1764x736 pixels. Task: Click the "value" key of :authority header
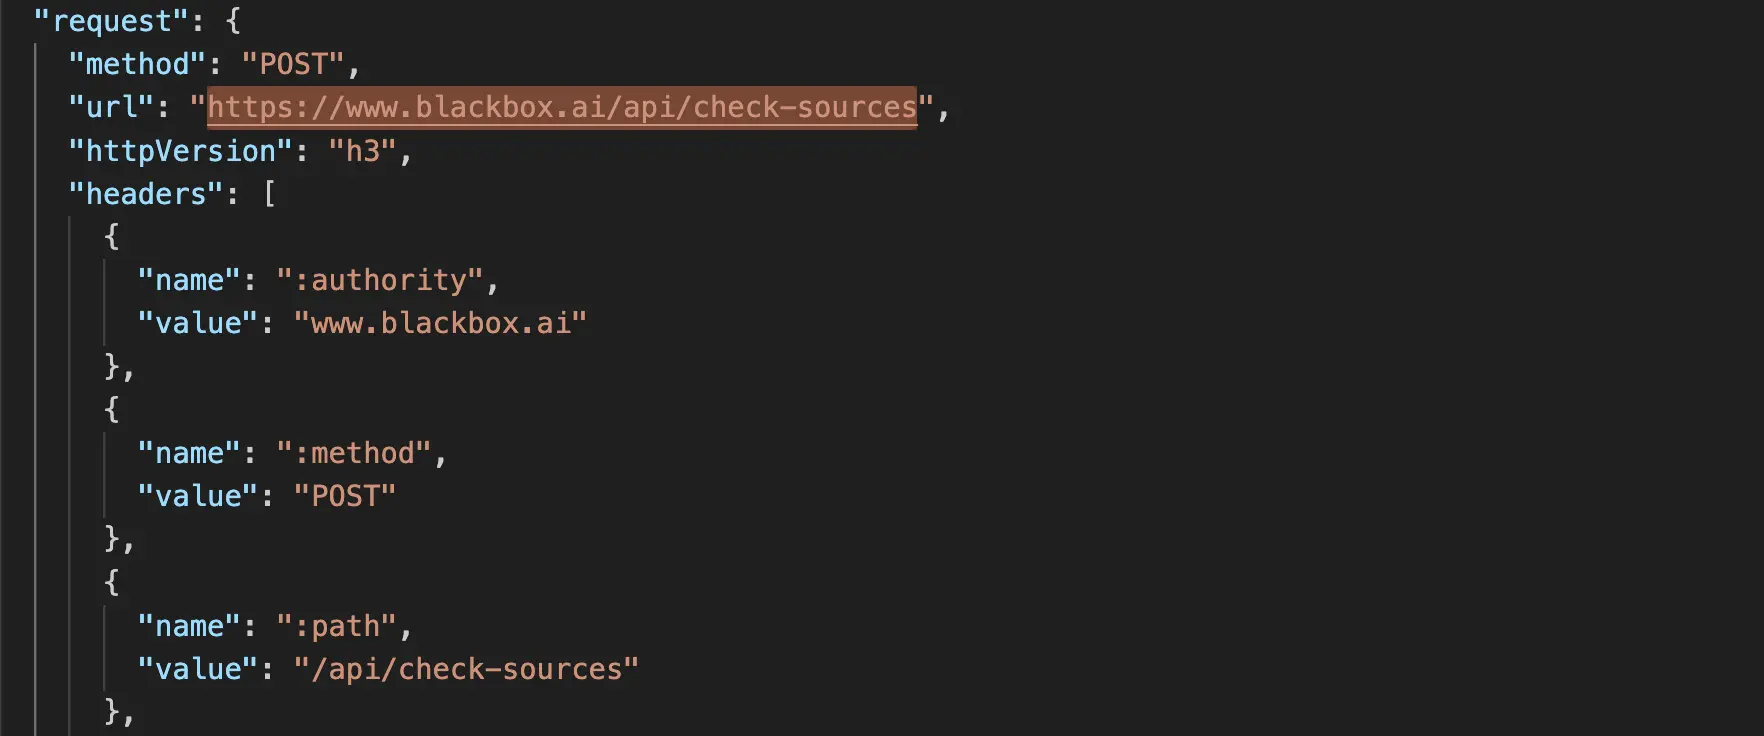[198, 323]
